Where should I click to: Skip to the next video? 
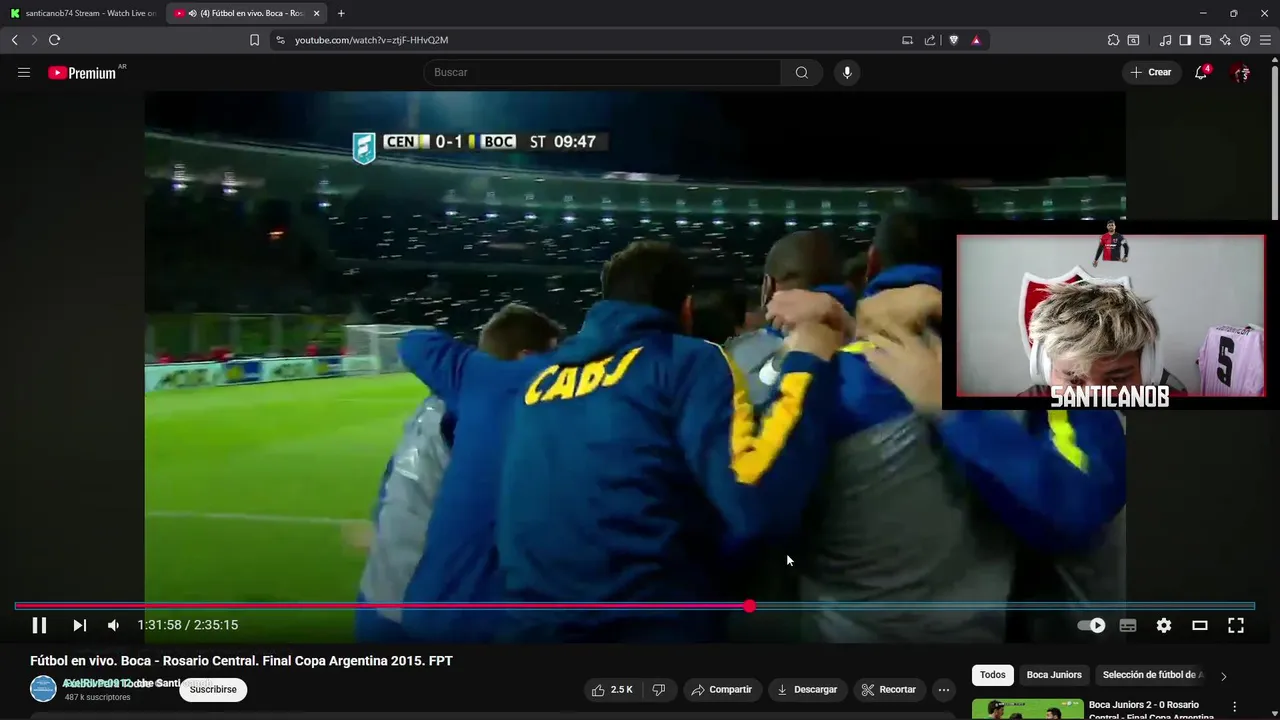79,625
